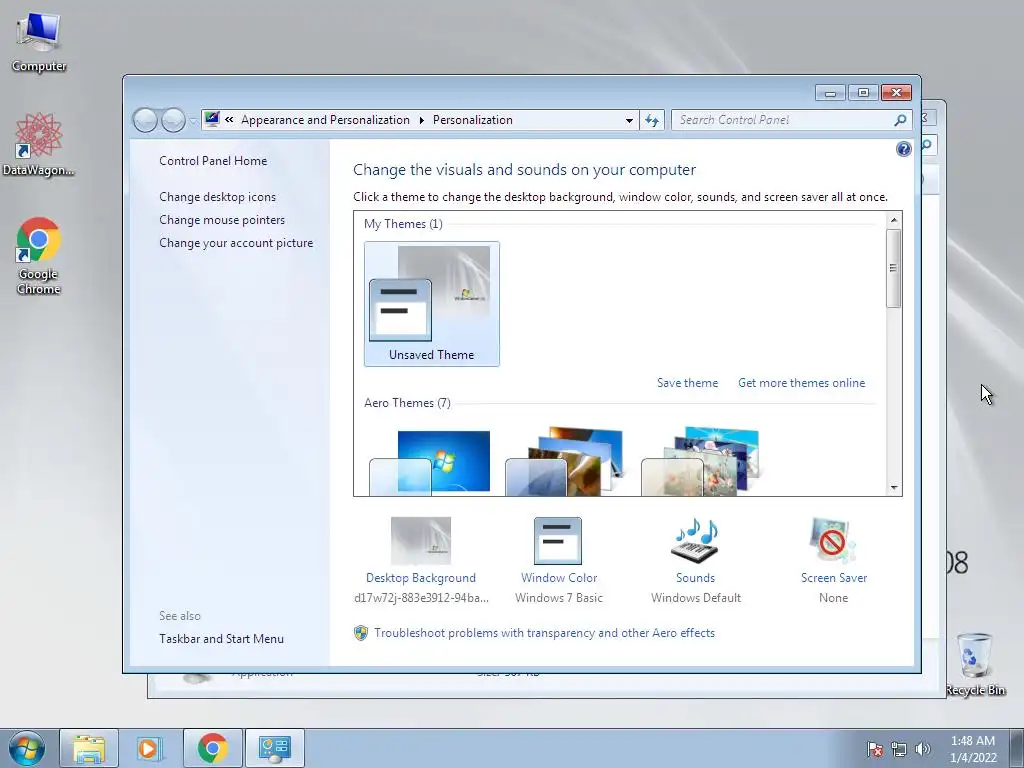This screenshot has height=768, width=1024.
Task: Click the double chevron in address bar
Action: (229, 120)
